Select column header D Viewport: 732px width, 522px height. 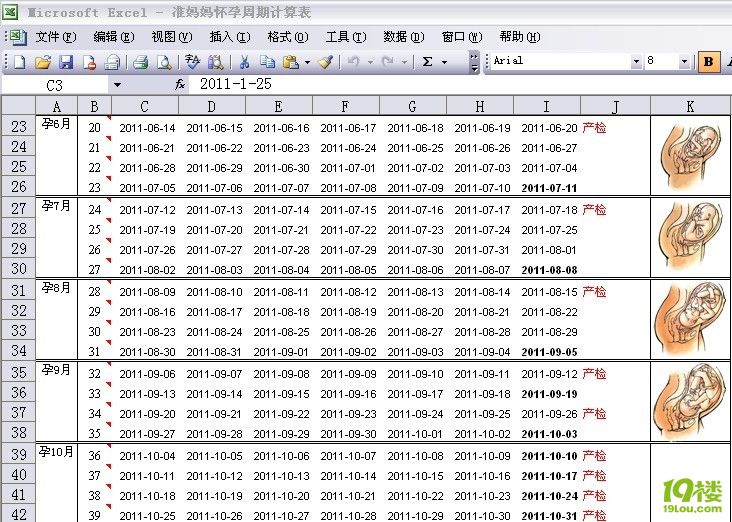[211, 107]
